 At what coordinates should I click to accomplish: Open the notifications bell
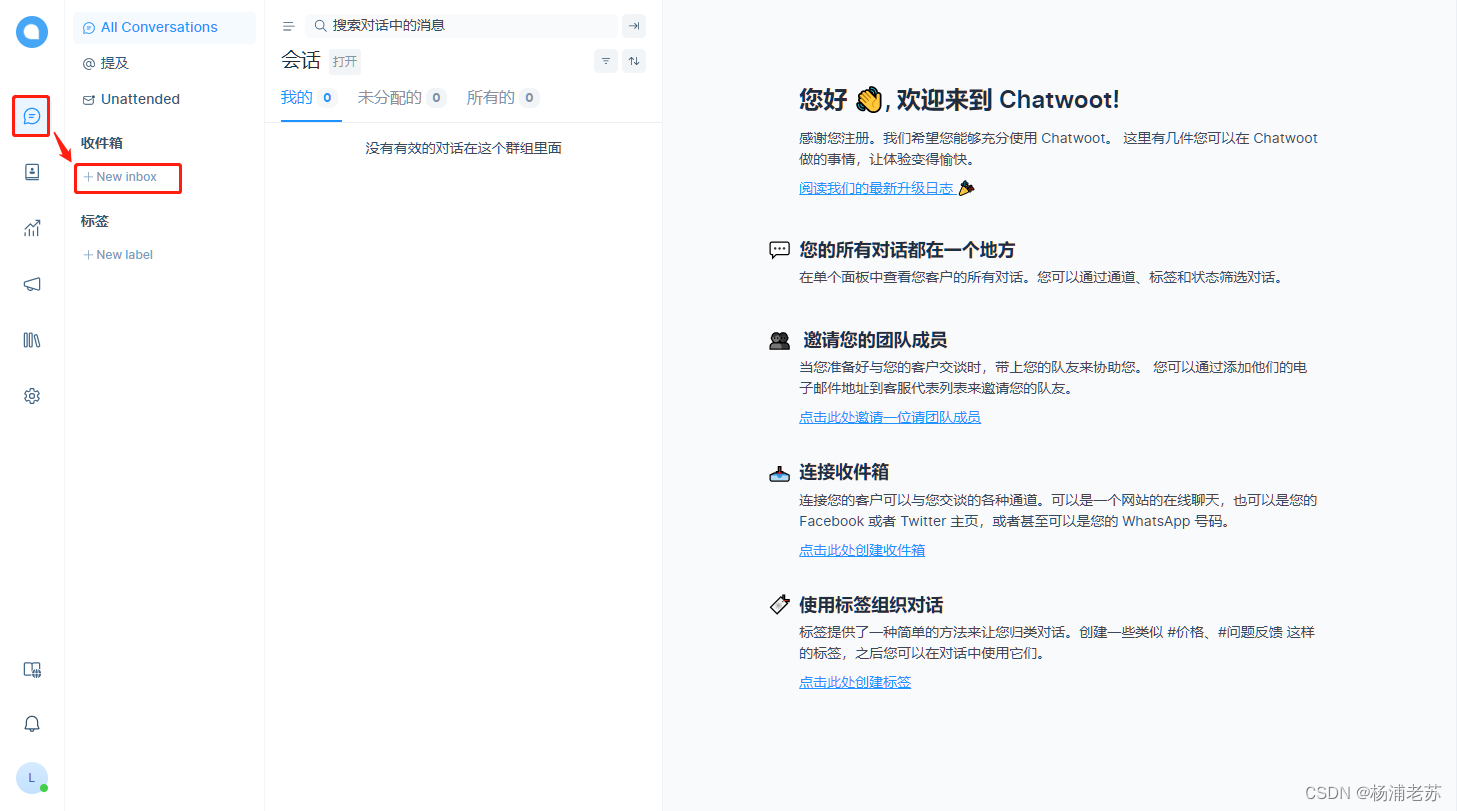coord(32,724)
